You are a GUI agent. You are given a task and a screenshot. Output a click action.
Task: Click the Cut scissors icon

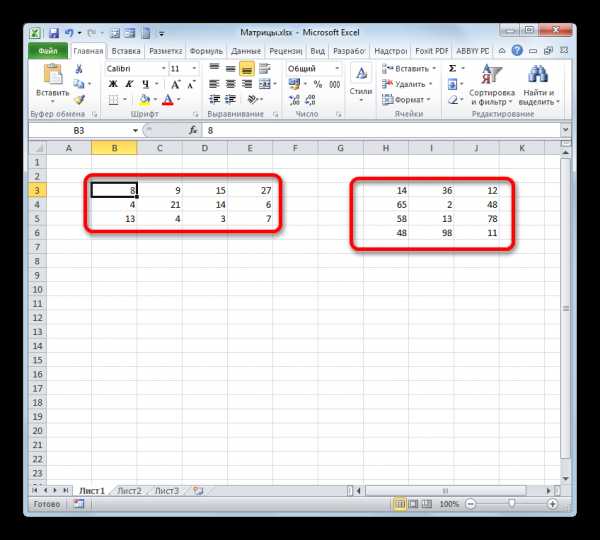coord(79,69)
